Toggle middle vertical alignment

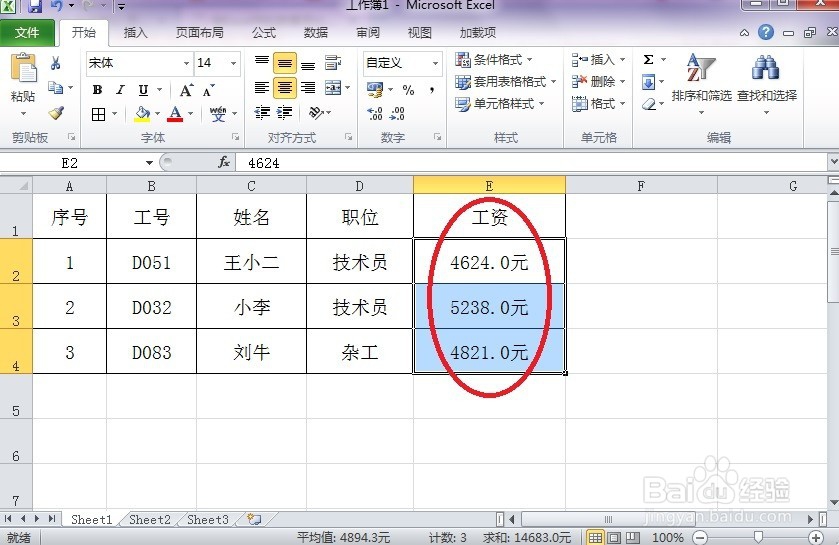point(285,63)
